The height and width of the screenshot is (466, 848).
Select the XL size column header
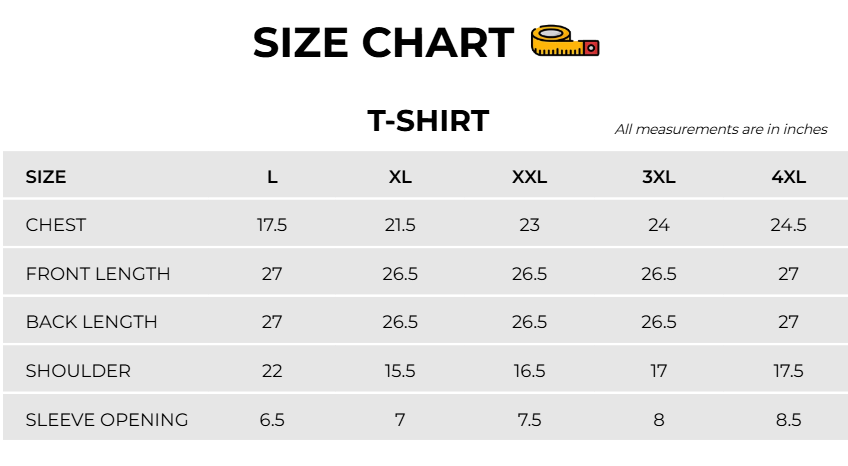[400, 177]
